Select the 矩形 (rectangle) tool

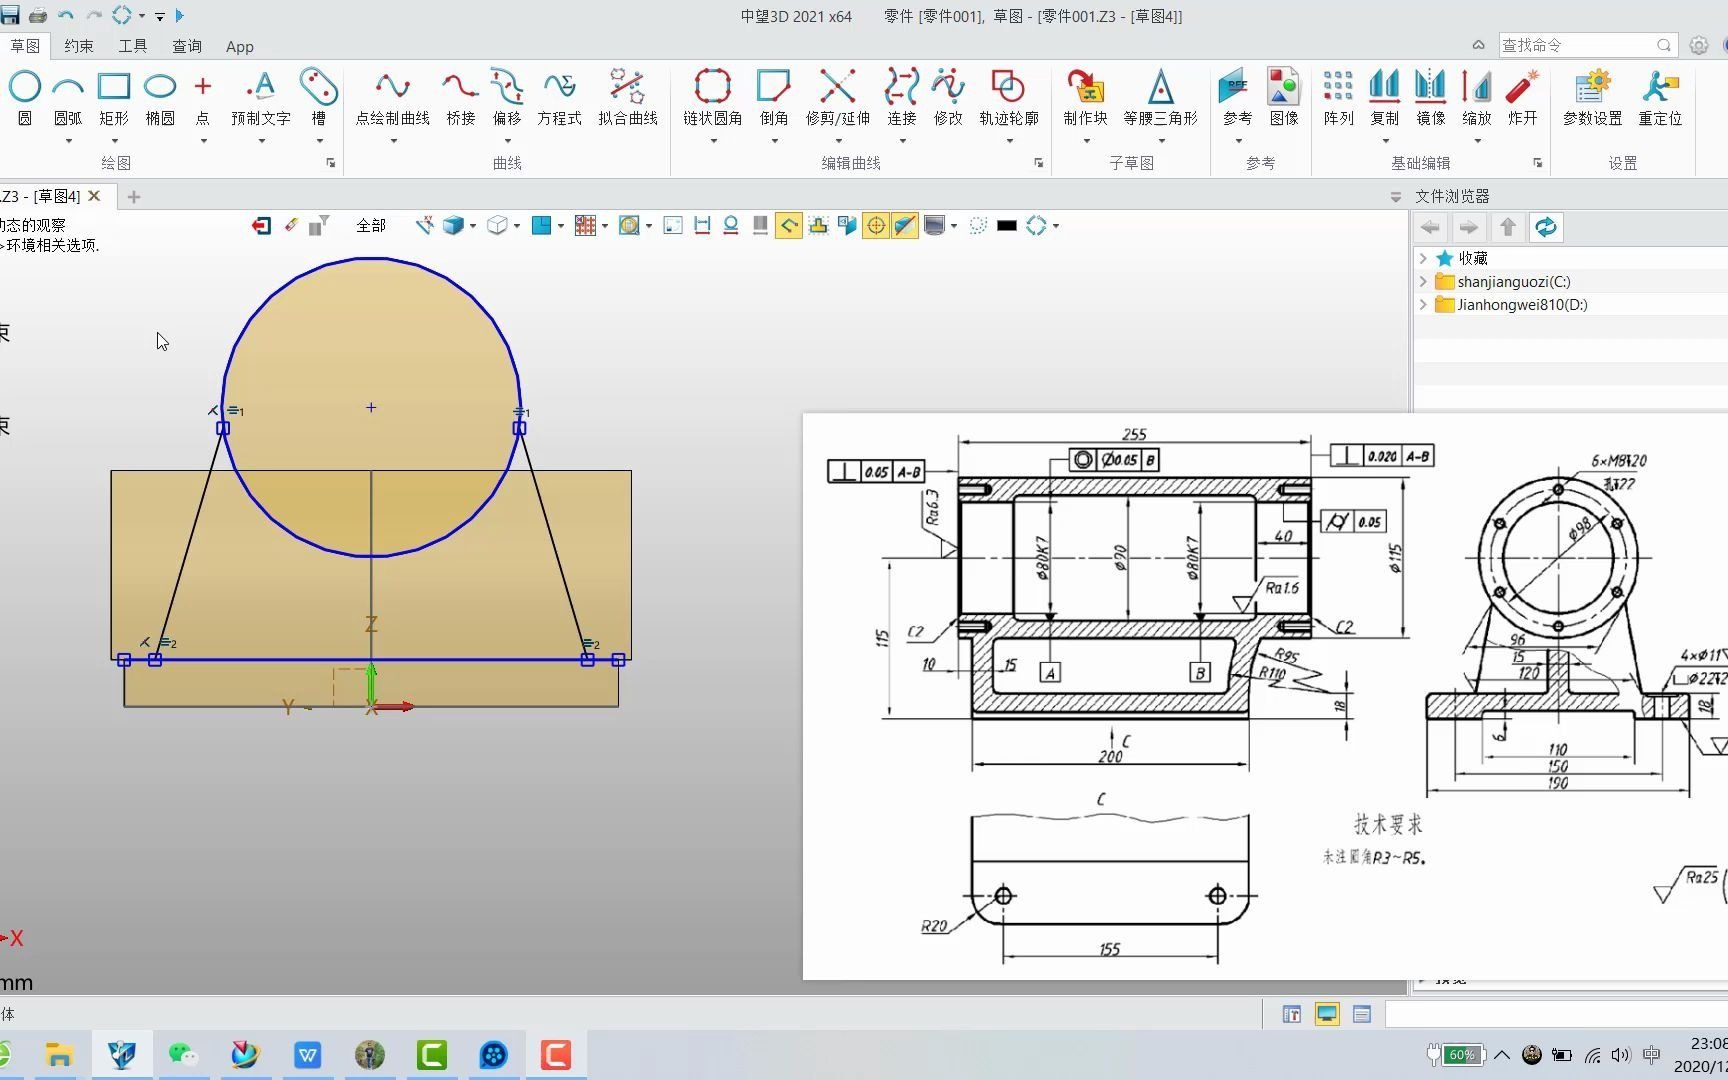(x=114, y=97)
